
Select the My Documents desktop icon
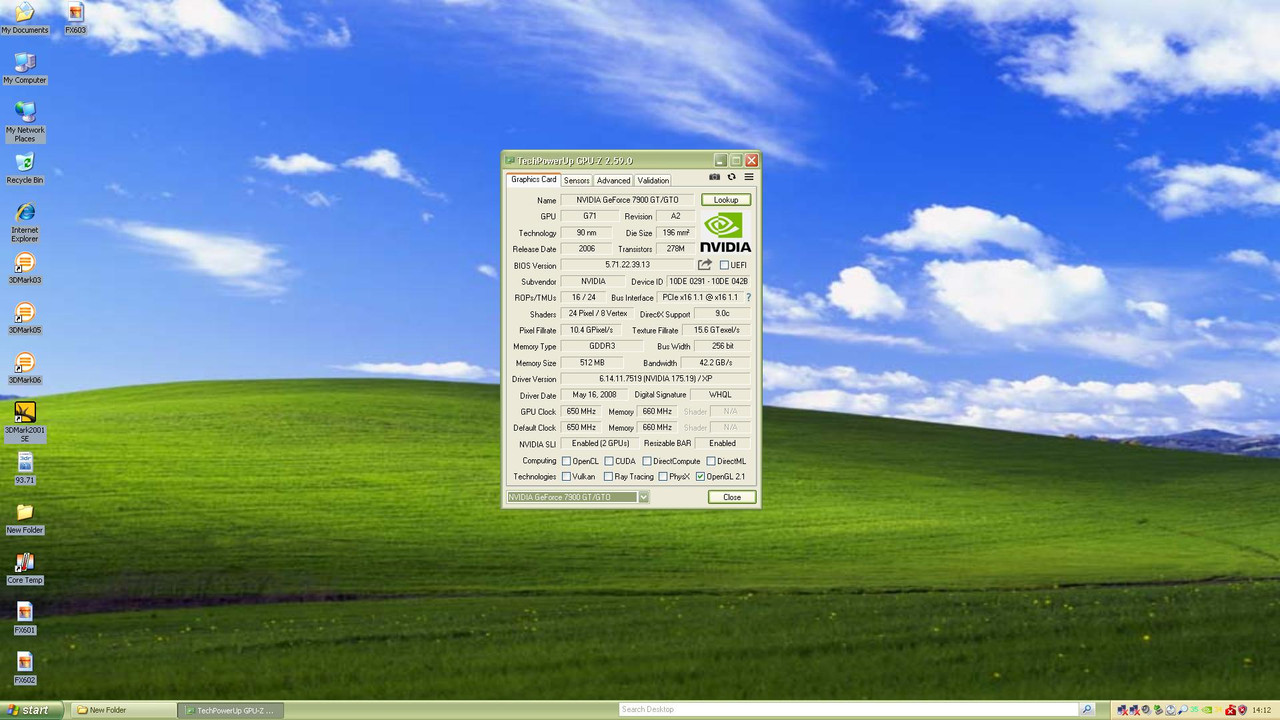(24, 19)
